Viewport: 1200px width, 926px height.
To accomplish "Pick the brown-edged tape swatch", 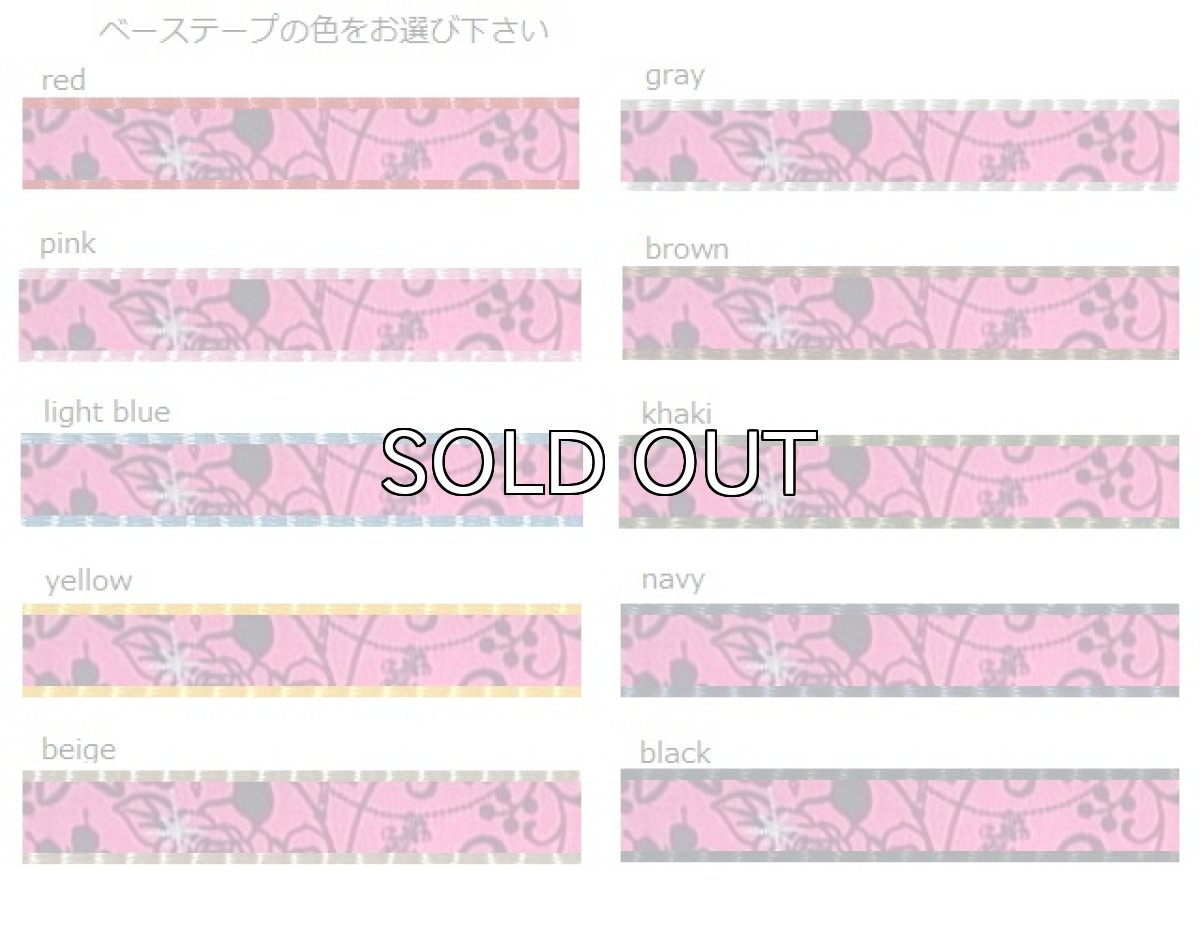I will (900, 313).
